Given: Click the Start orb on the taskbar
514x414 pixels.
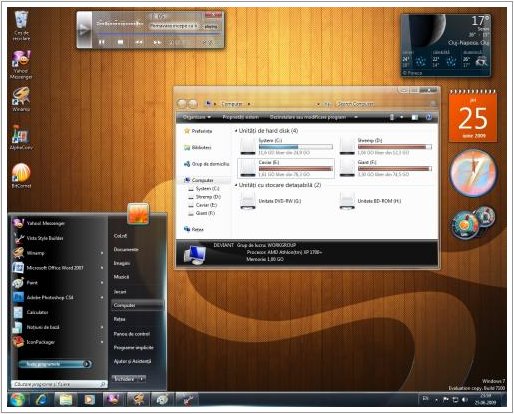Looking at the screenshot, I should tap(17, 399).
